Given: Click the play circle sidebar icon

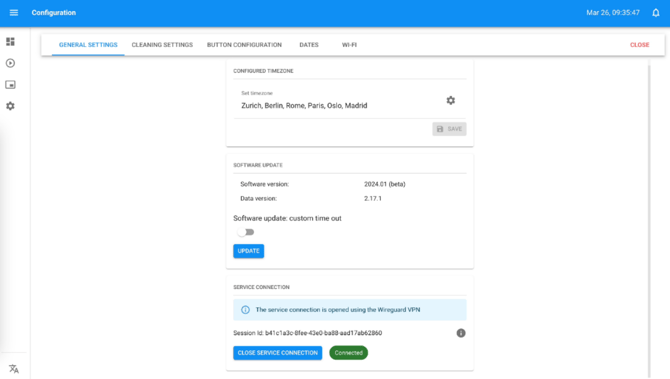Looking at the screenshot, I should click(10, 63).
